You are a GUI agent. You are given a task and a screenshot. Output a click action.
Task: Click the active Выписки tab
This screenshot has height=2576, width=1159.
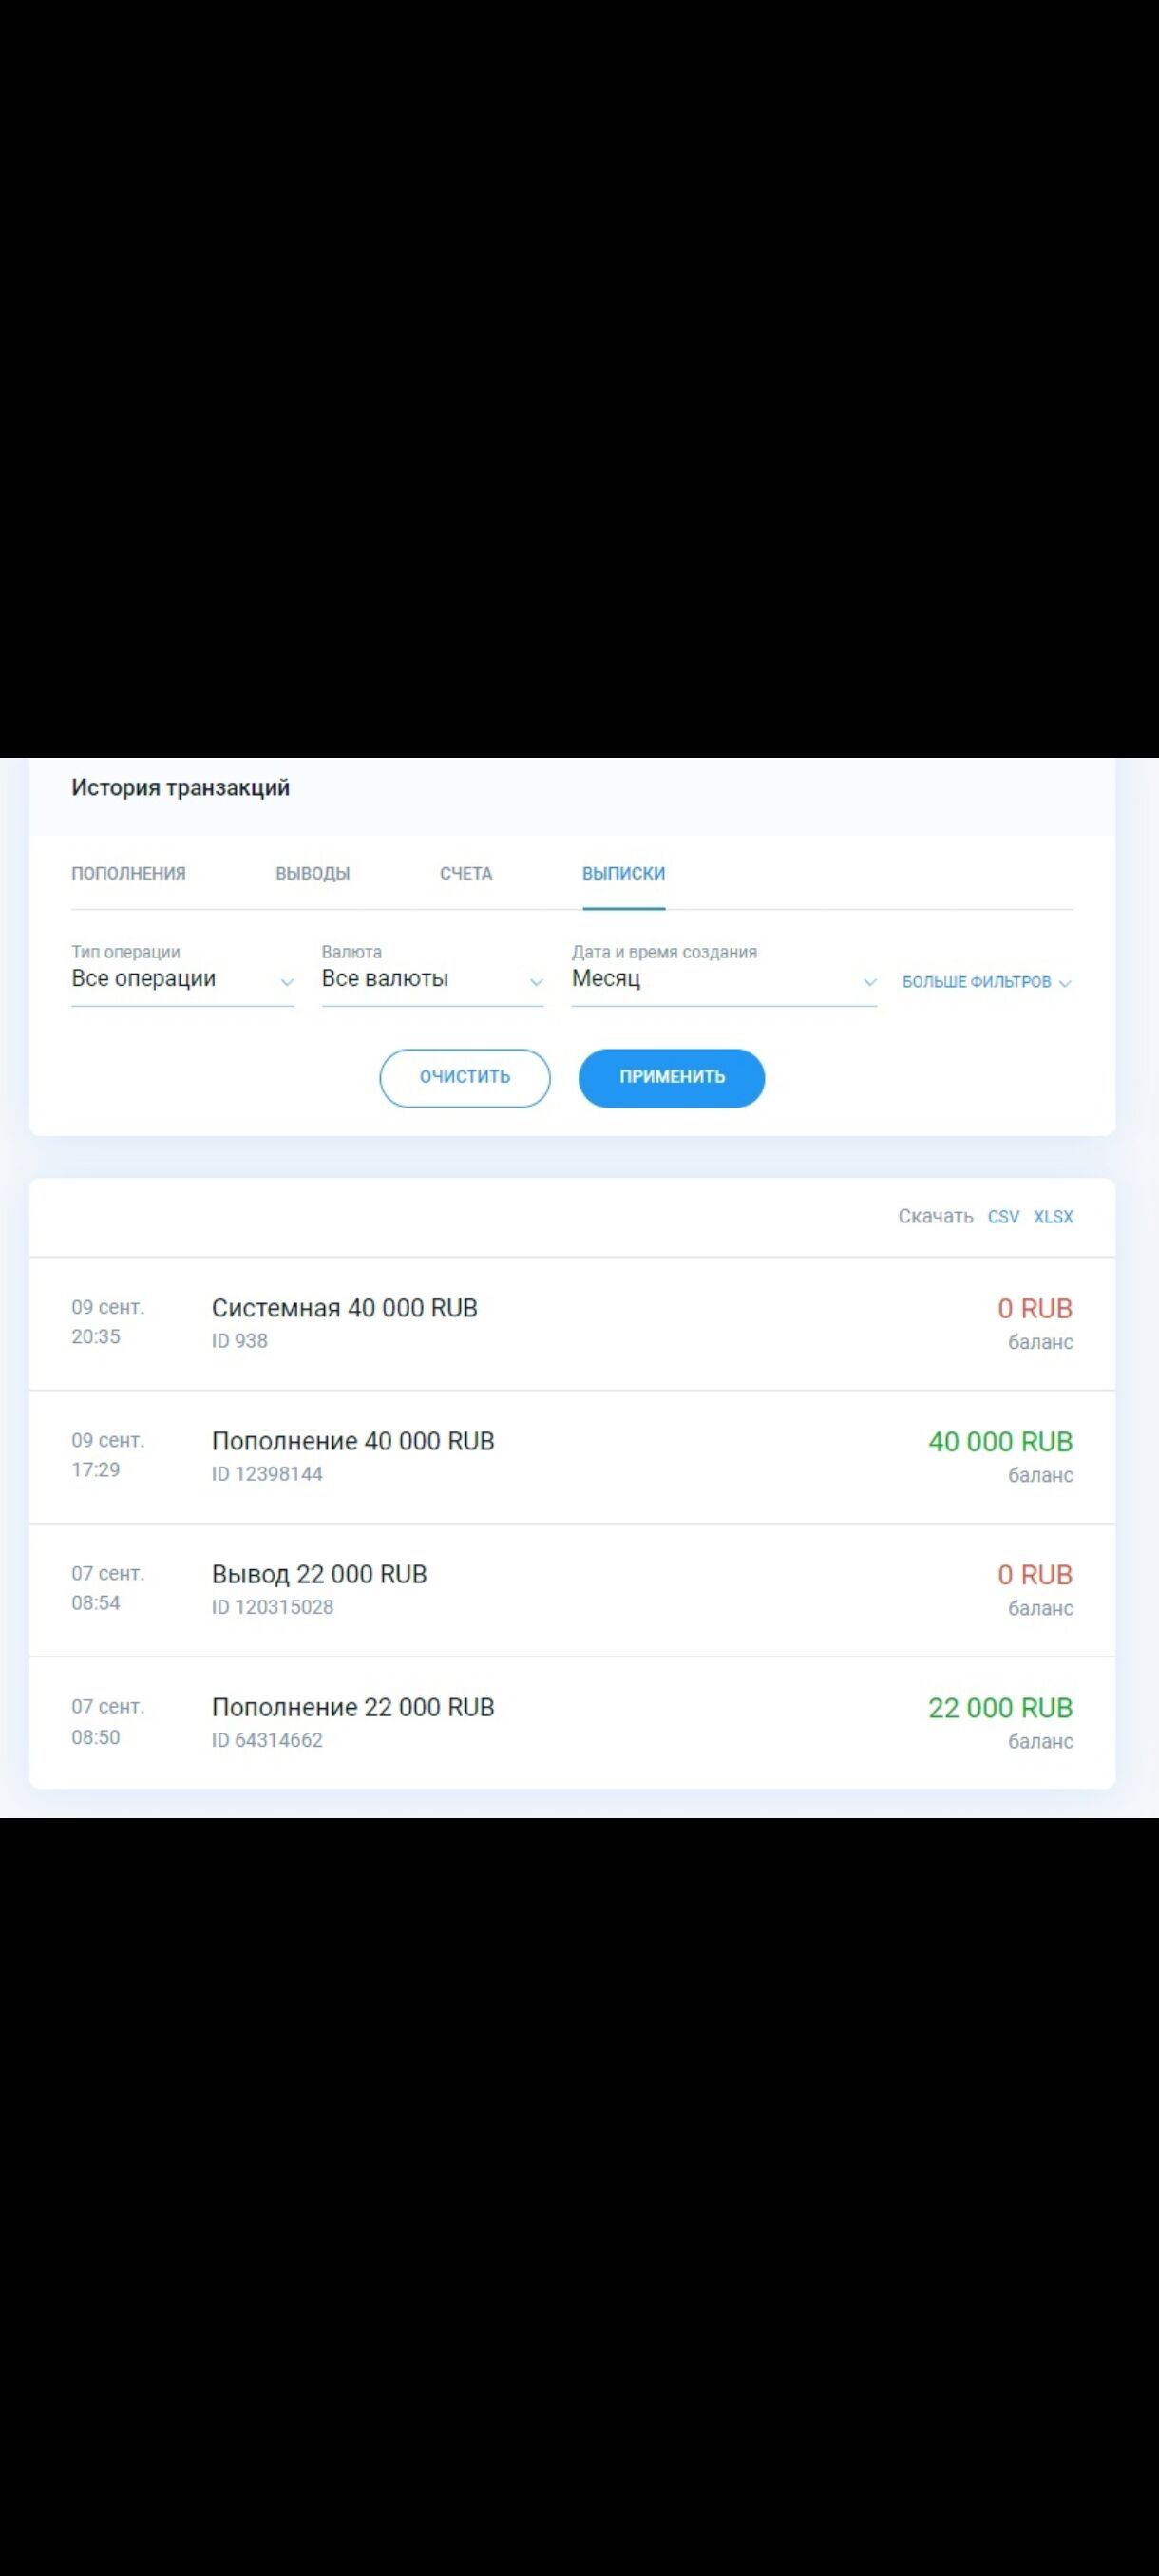pyautogui.click(x=623, y=873)
